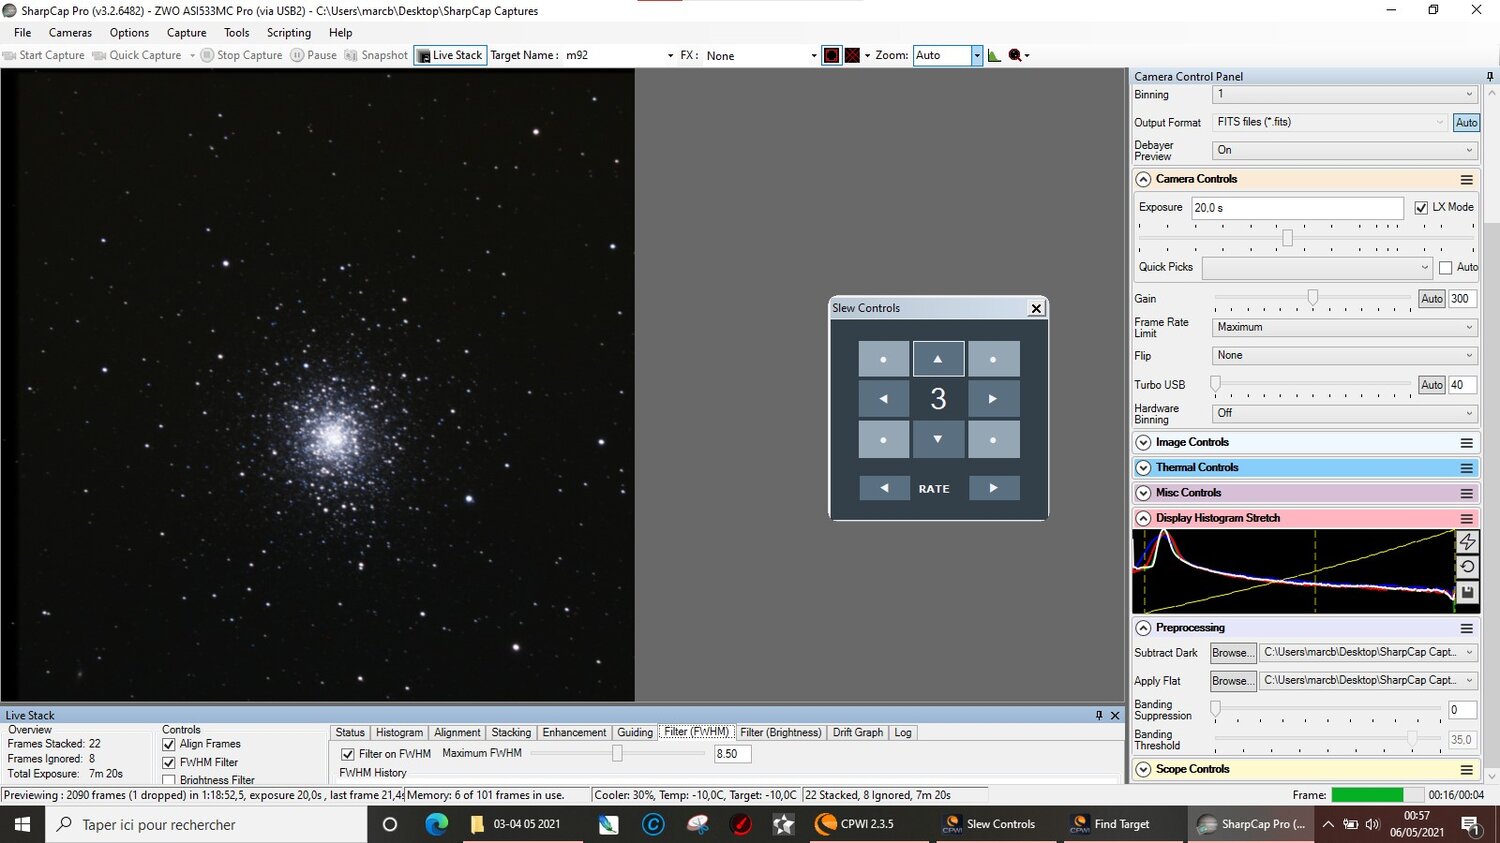Expand the Image Controls section
Image resolution: width=1500 pixels, height=843 pixels.
coord(1143,442)
